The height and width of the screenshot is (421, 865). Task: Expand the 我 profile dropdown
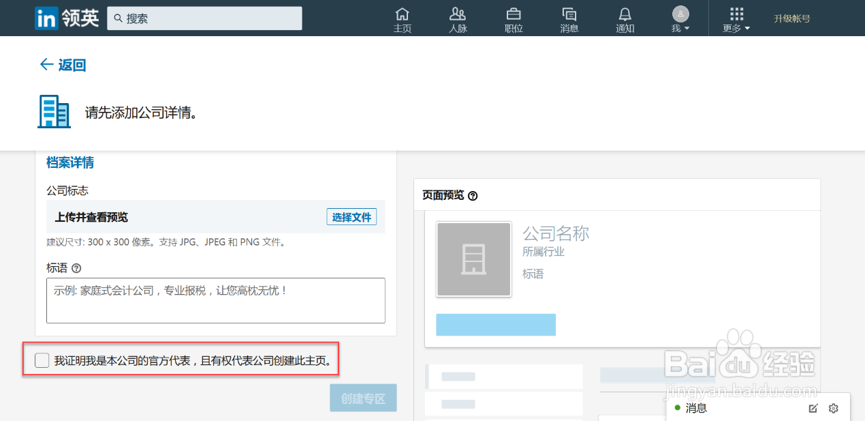click(x=681, y=20)
